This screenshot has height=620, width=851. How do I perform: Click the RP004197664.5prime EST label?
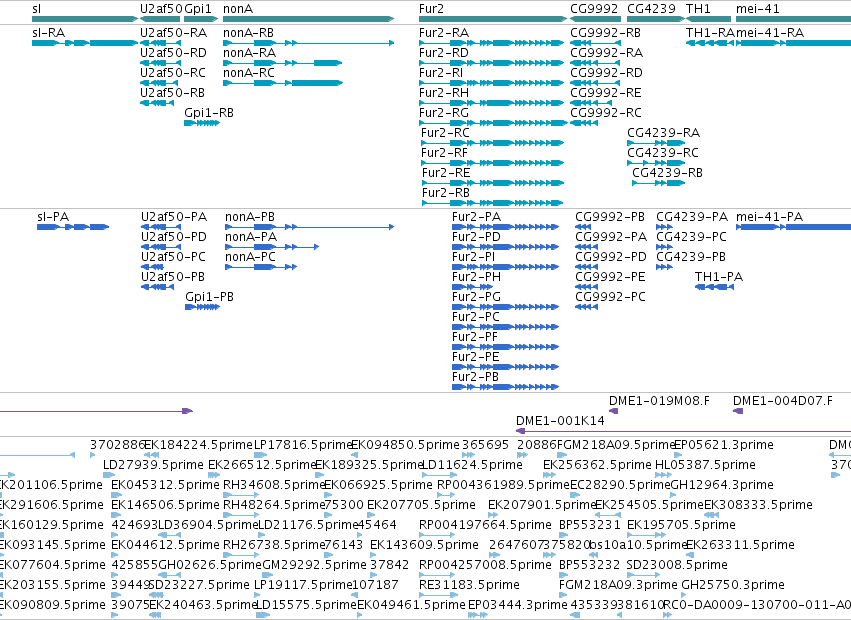pos(485,525)
